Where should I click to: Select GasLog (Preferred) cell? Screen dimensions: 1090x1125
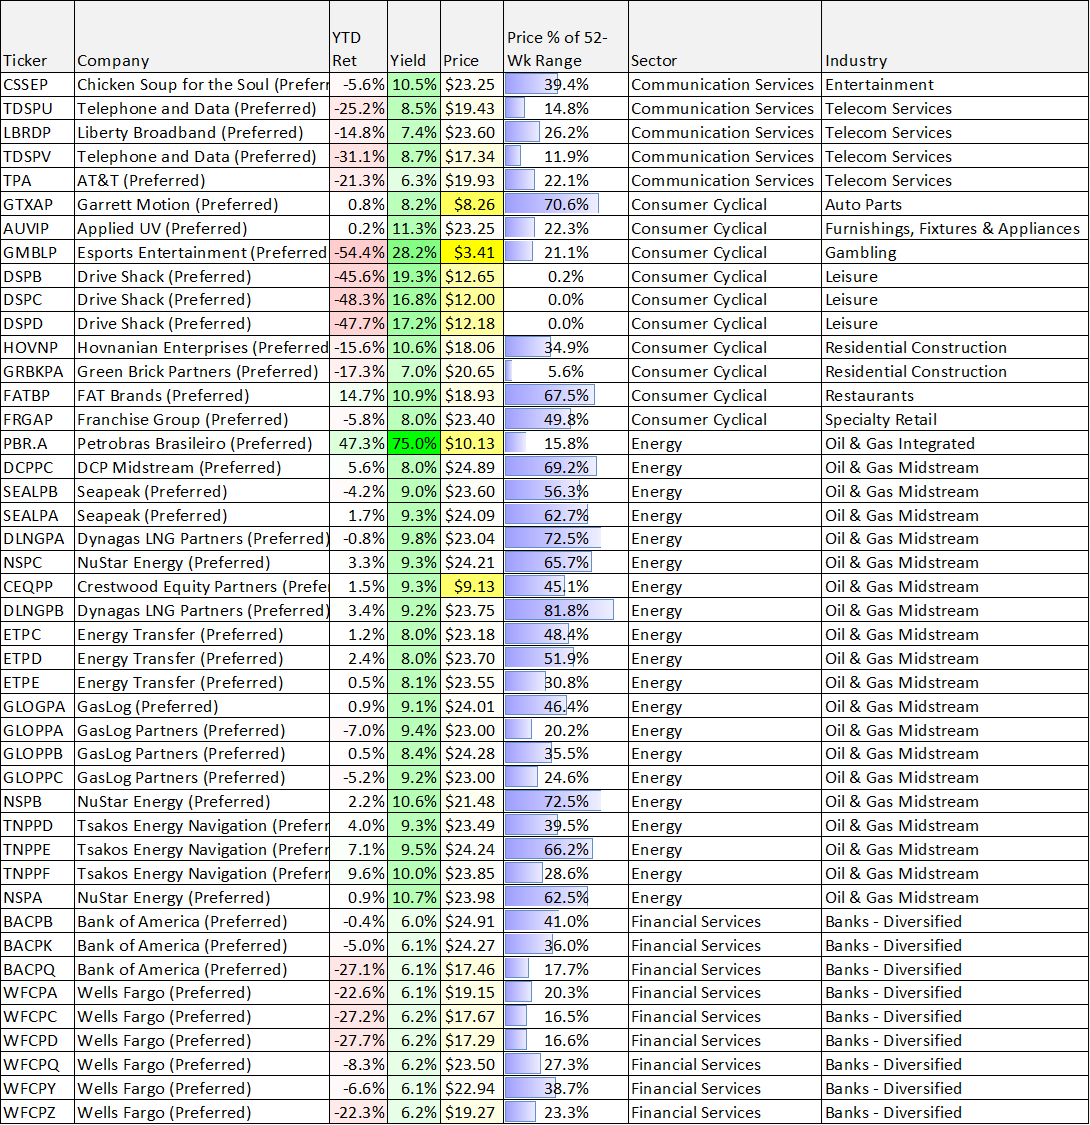pyautogui.click(x=202, y=707)
